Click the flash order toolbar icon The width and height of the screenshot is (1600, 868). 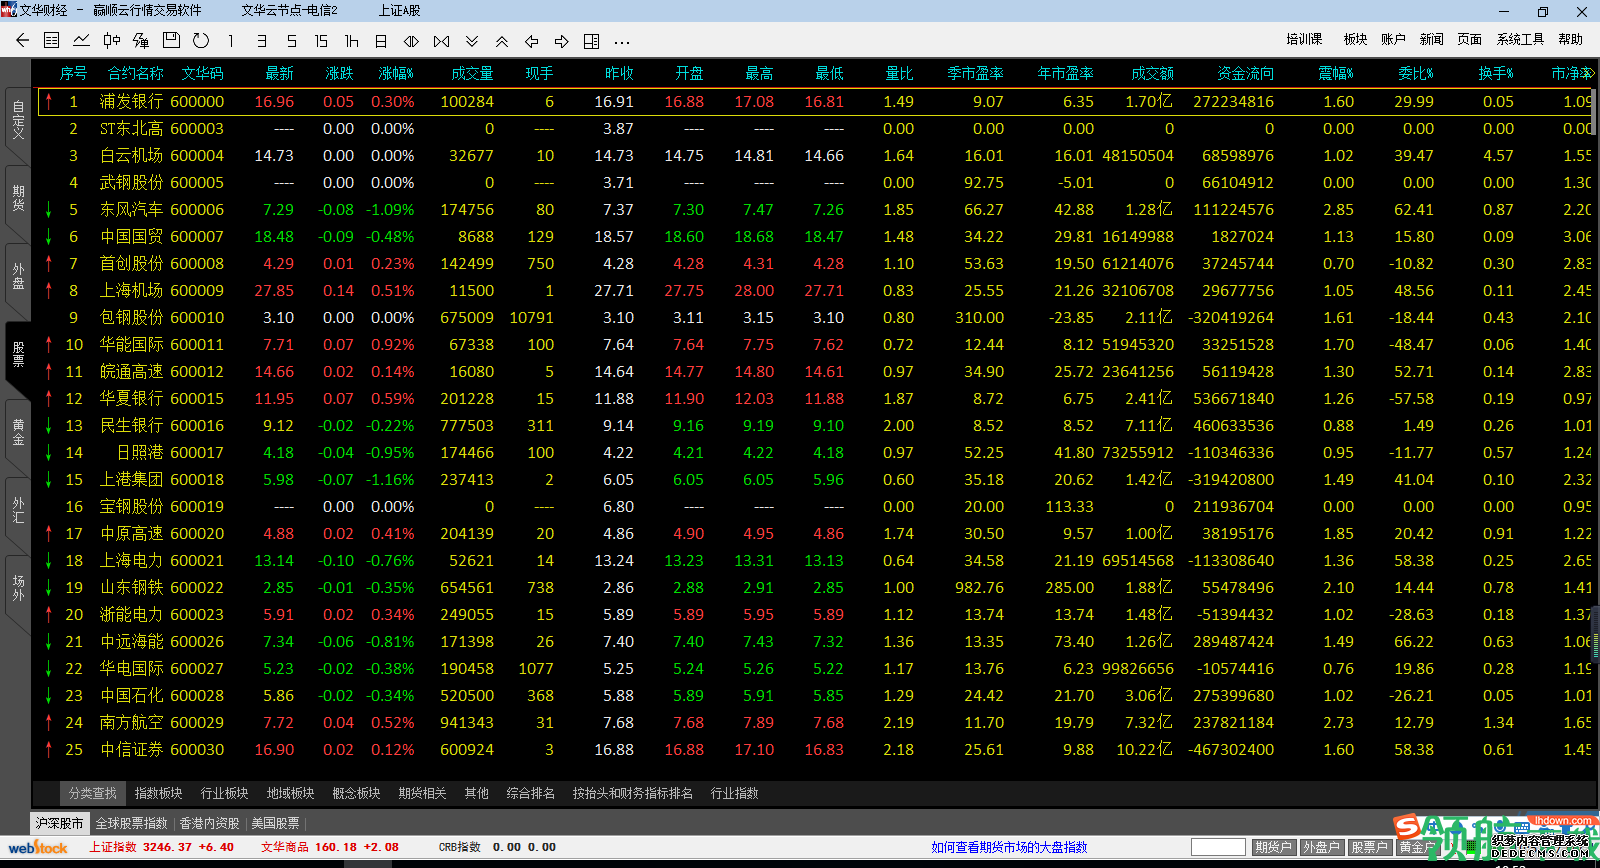(x=141, y=41)
